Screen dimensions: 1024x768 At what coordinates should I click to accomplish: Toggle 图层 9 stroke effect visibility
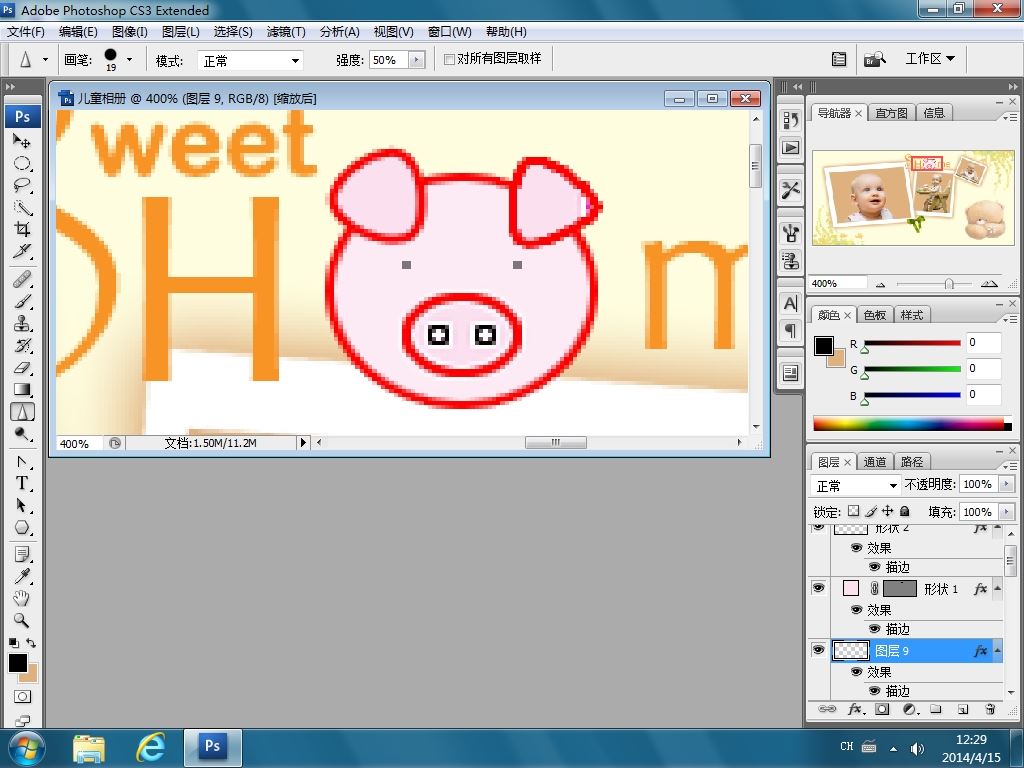coord(874,690)
